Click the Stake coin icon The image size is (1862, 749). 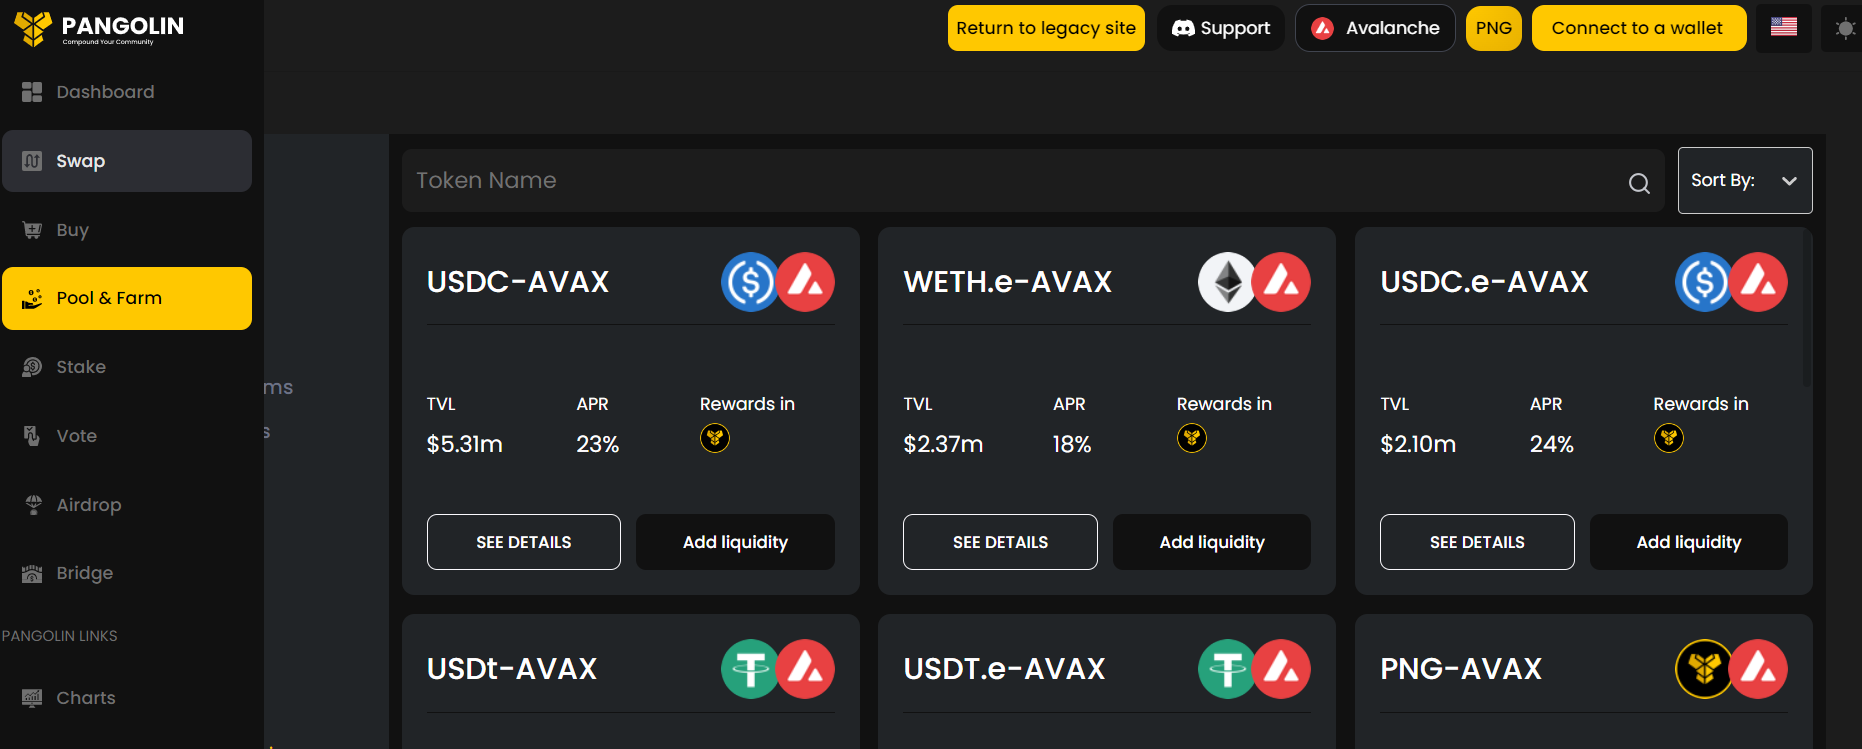coord(32,367)
